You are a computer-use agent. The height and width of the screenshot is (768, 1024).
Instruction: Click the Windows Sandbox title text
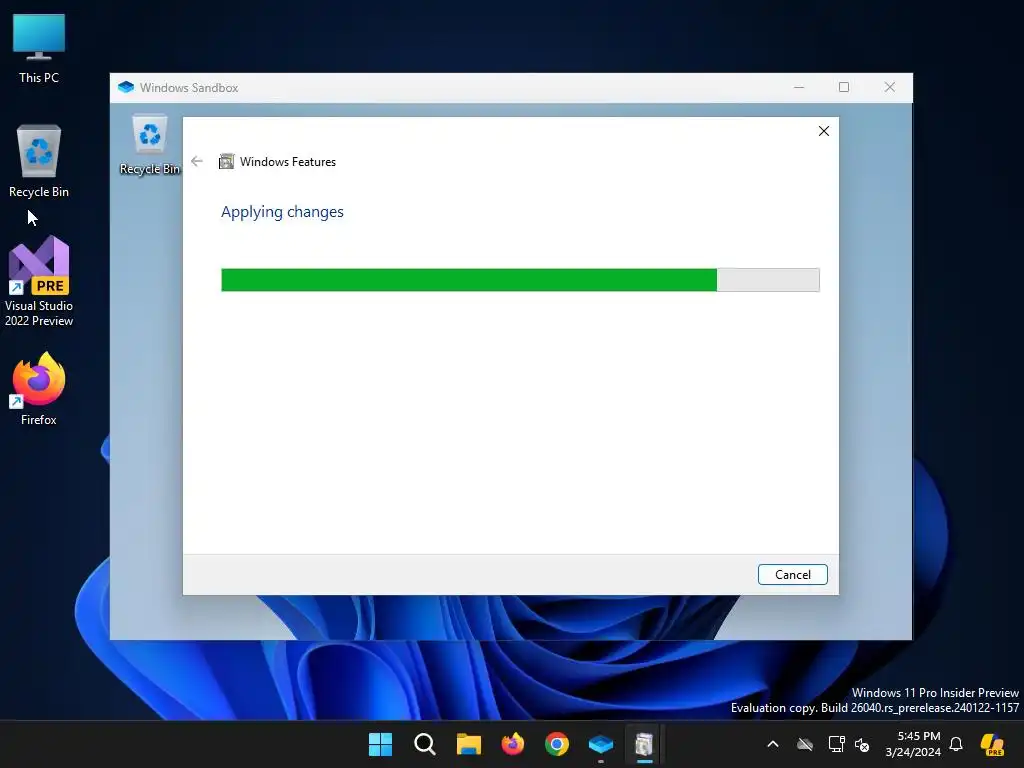coord(189,88)
